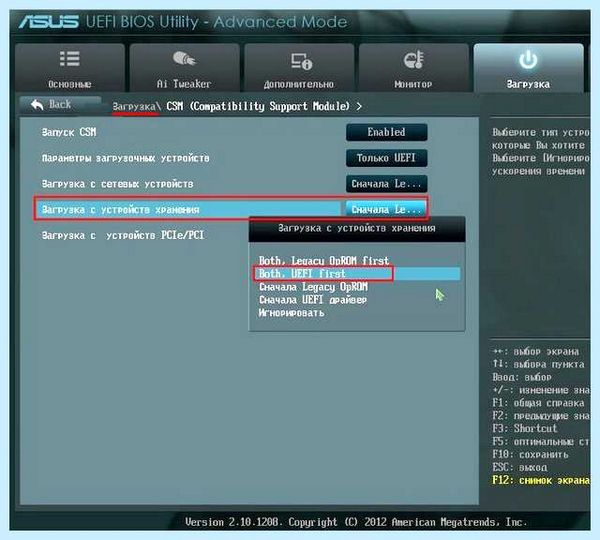Choose Both, Legacy OpROM first option

[x=324, y=261]
